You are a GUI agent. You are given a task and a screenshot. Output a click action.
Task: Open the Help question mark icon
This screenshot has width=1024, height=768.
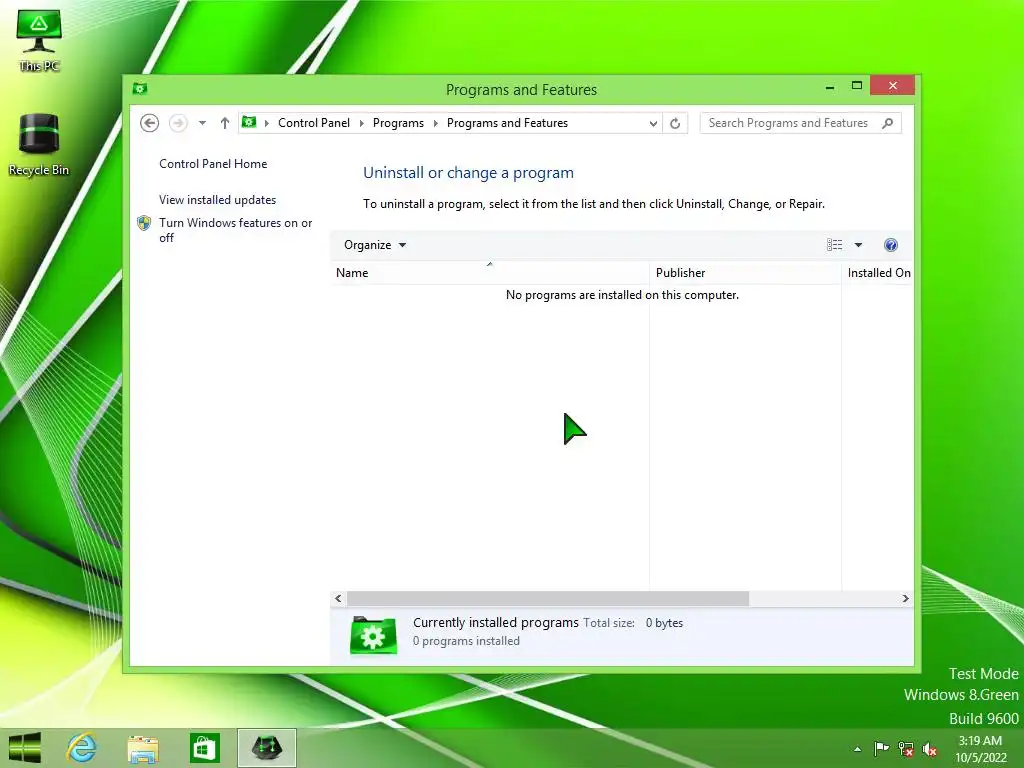(x=891, y=245)
